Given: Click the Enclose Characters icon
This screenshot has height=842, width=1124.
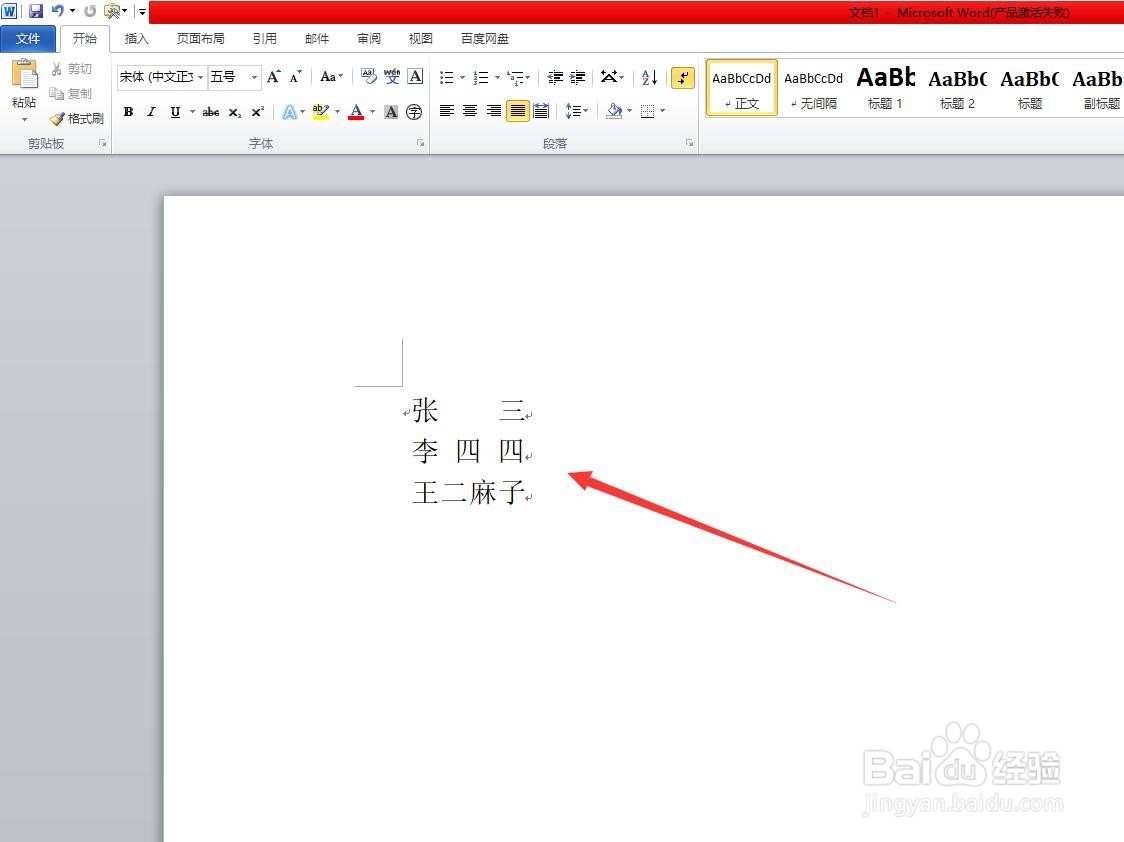Looking at the screenshot, I should pyautogui.click(x=414, y=112).
